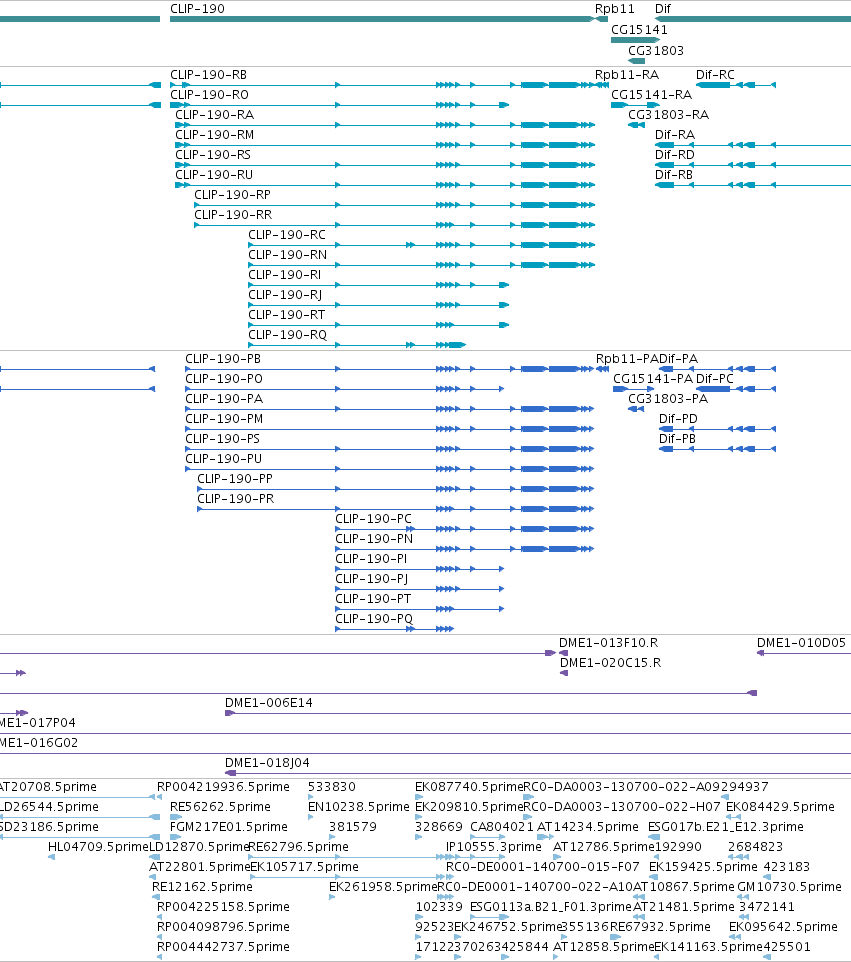Click the CG15141 gene bar
851x962 pixels.
tap(635, 40)
